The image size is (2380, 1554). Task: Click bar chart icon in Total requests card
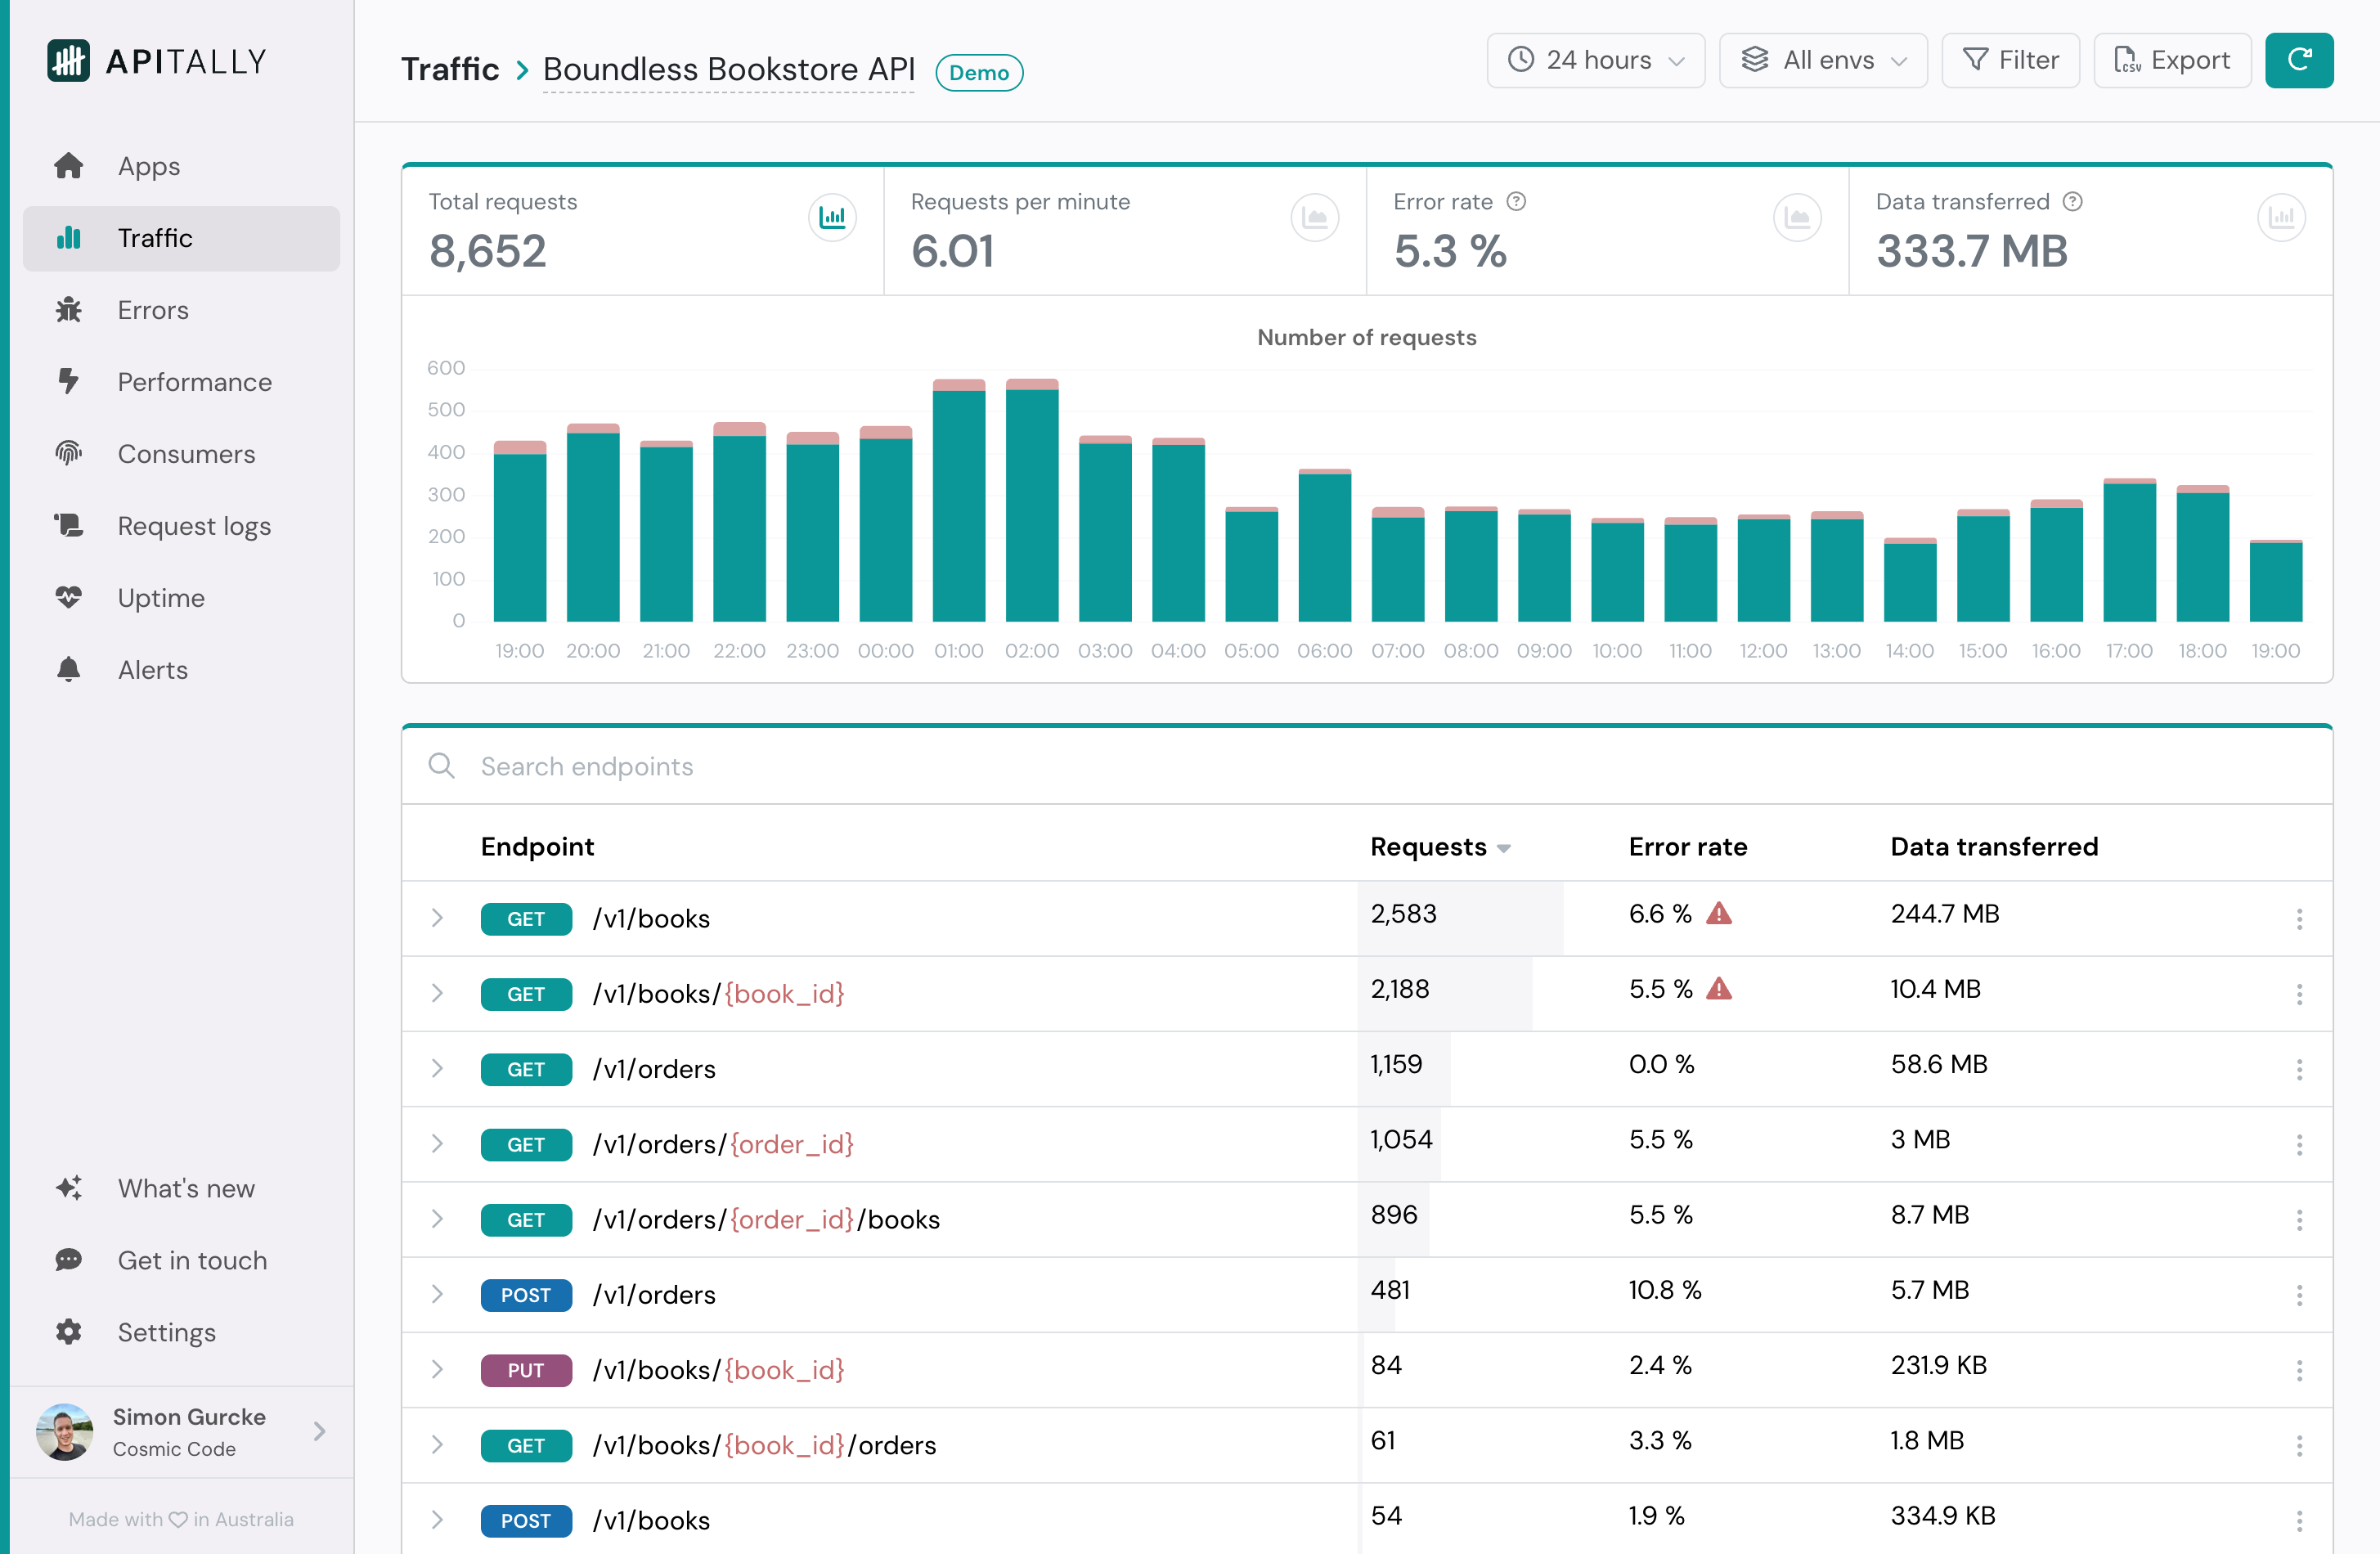point(831,217)
